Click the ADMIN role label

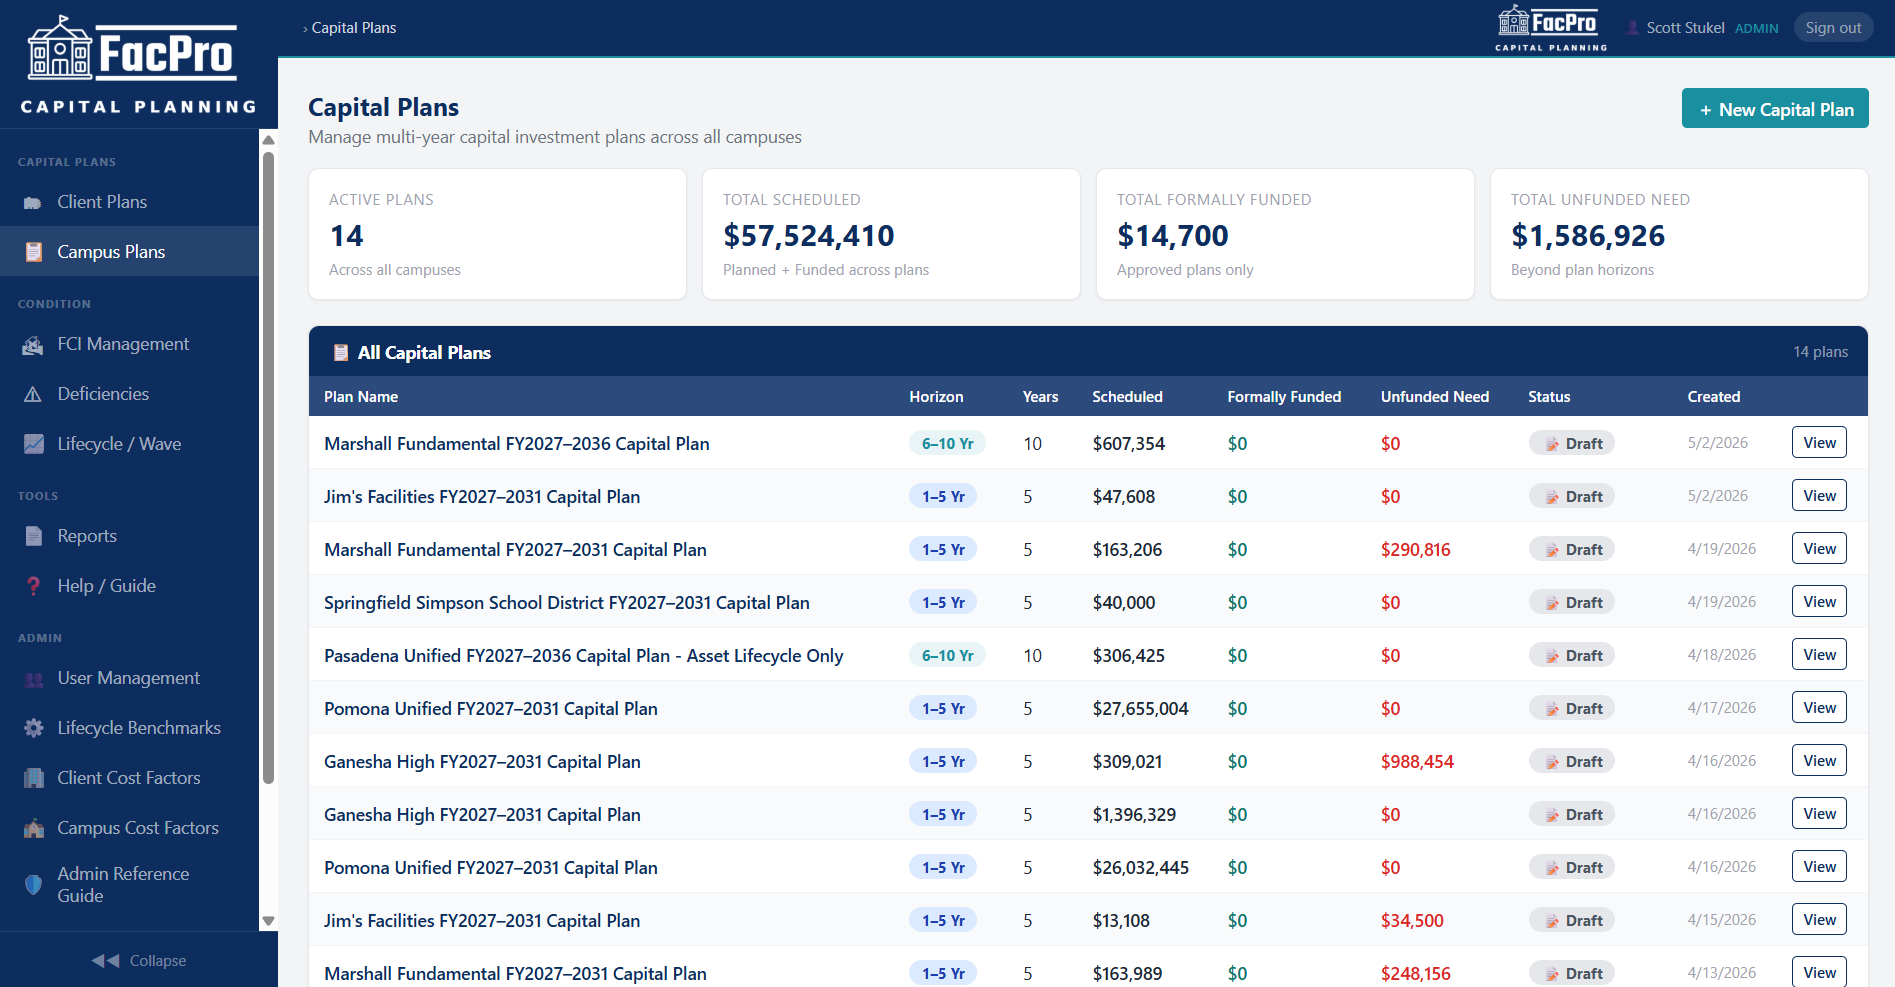click(x=1756, y=28)
